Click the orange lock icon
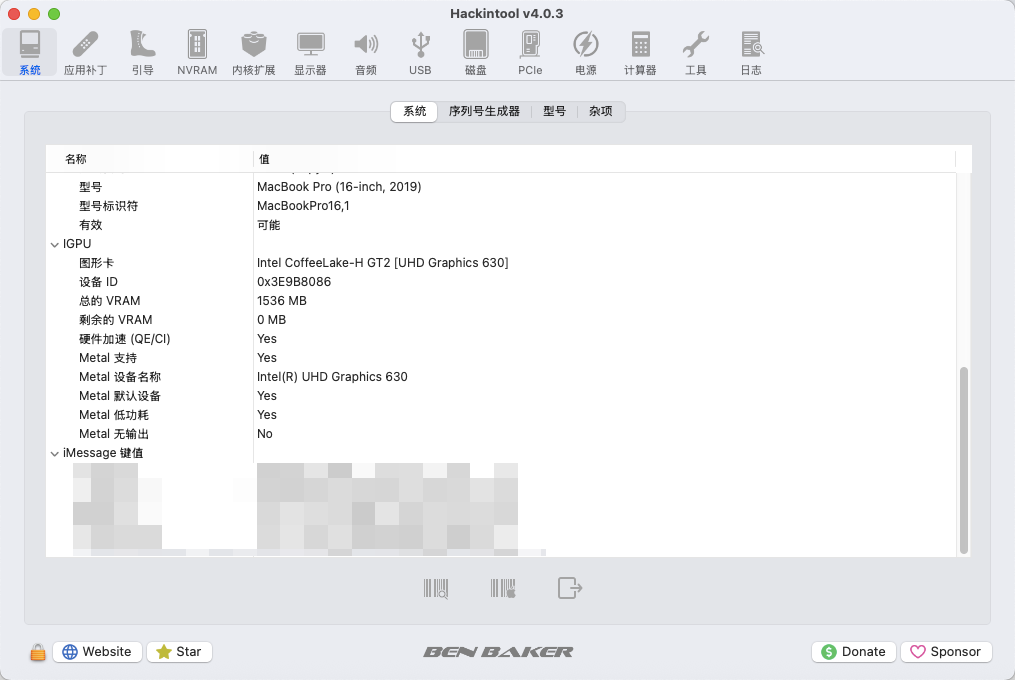Image resolution: width=1015 pixels, height=680 pixels. click(38, 652)
